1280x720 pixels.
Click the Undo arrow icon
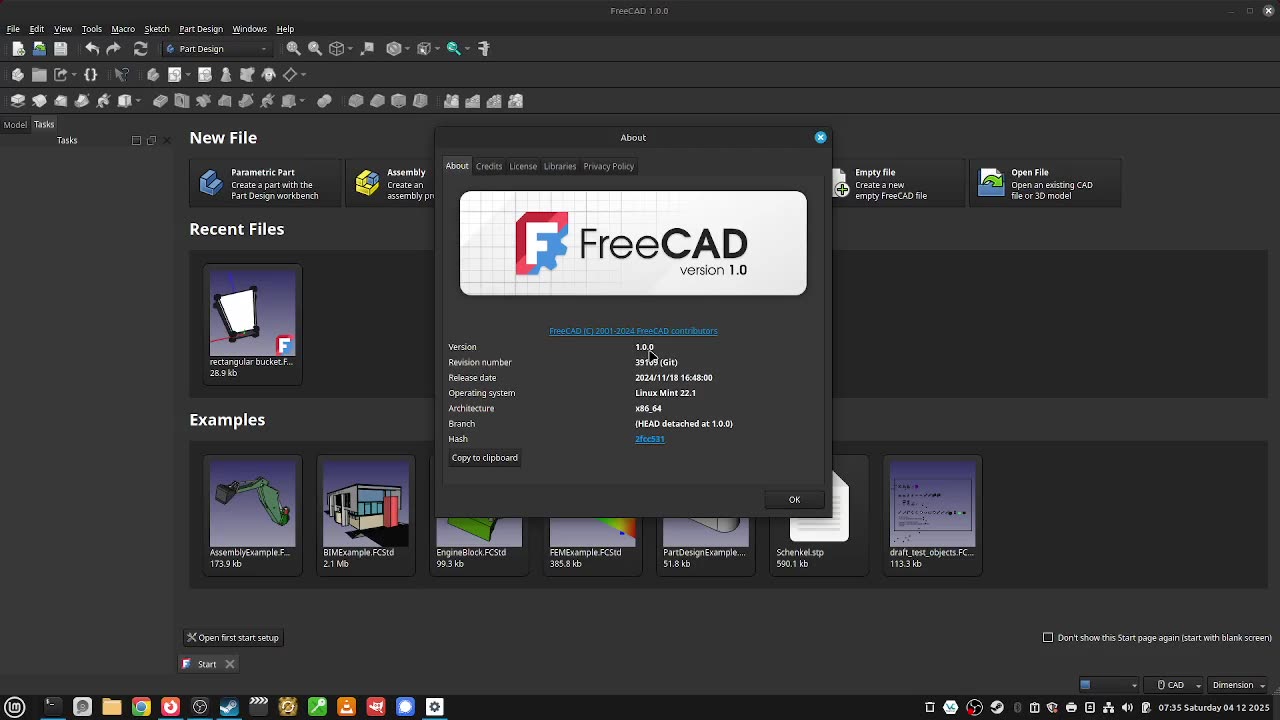pyautogui.click(x=92, y=49)
